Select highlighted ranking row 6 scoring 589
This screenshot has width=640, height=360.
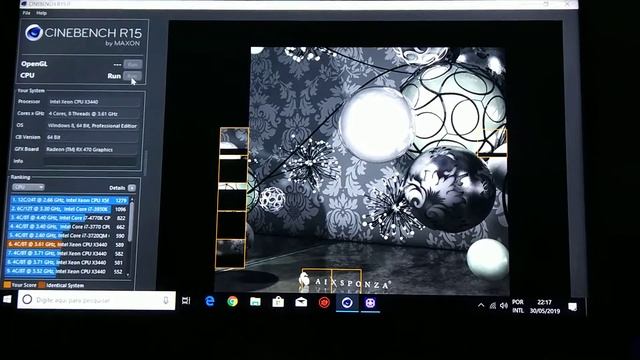click(x=66, y=244)
